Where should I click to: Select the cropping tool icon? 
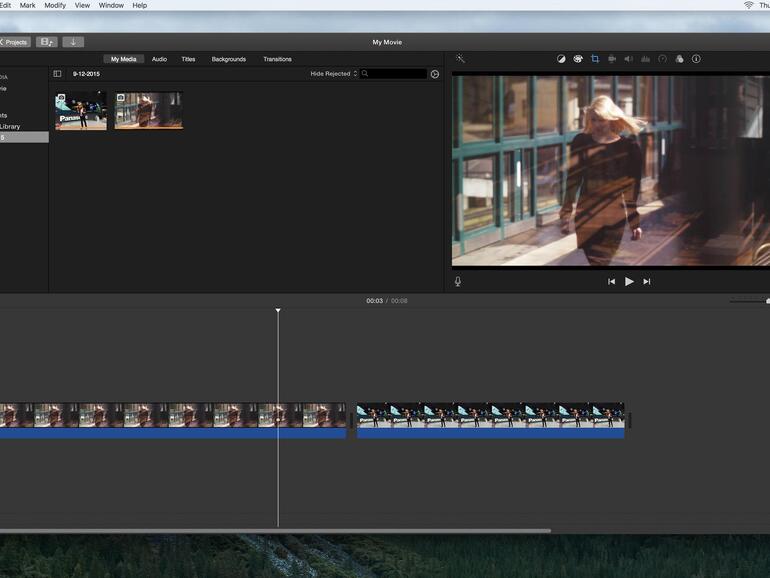pos(595,59)
